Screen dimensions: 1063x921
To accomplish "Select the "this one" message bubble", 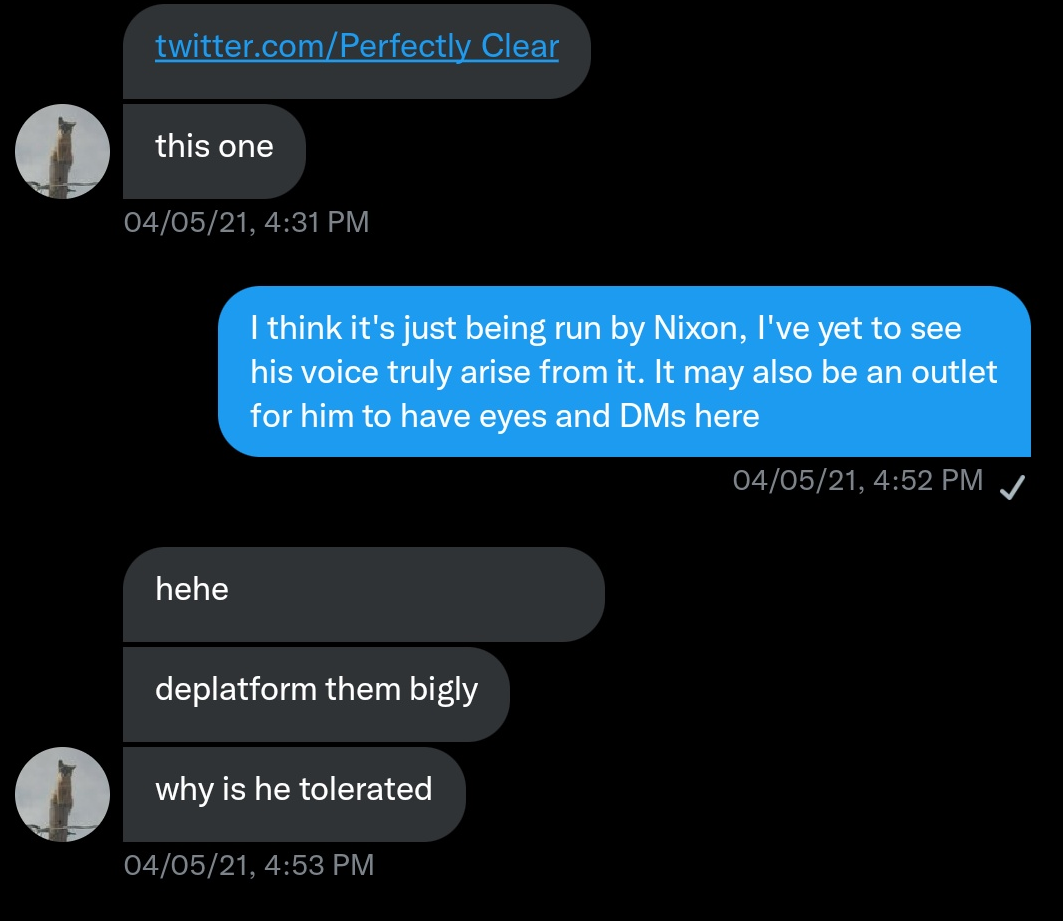I will coord(214,150).
